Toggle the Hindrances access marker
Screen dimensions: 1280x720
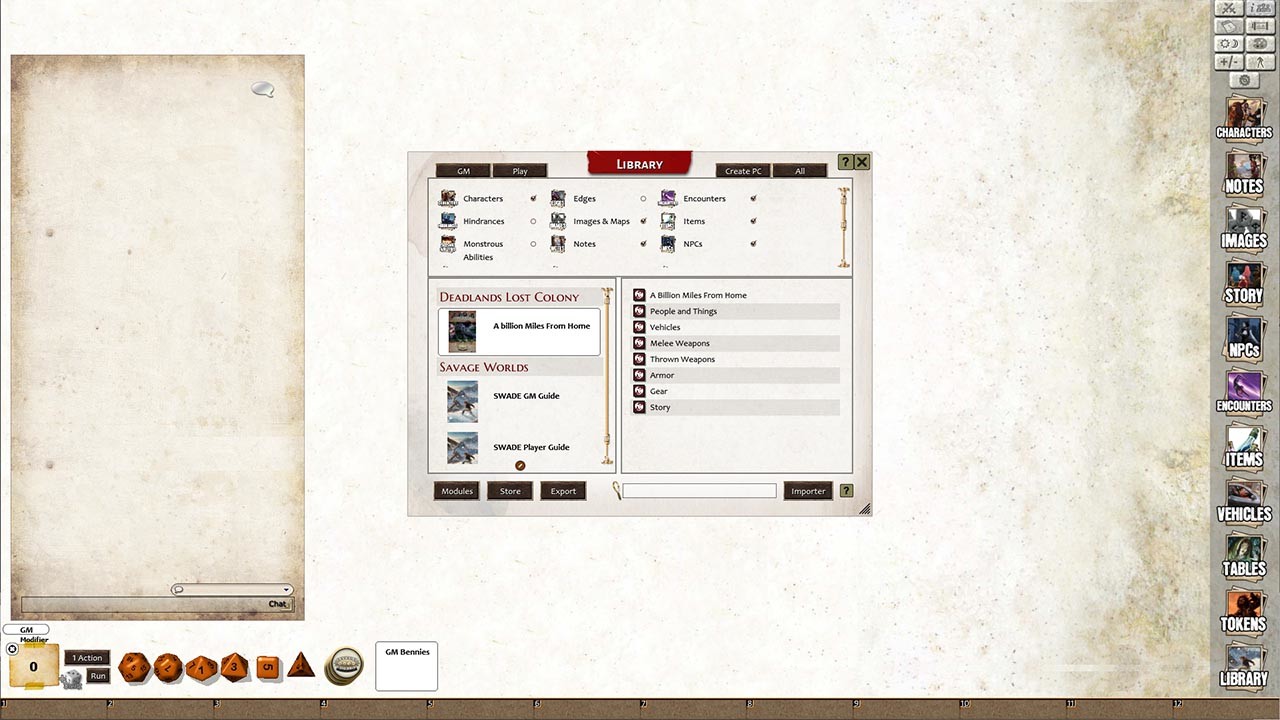(x=533, y=221)
